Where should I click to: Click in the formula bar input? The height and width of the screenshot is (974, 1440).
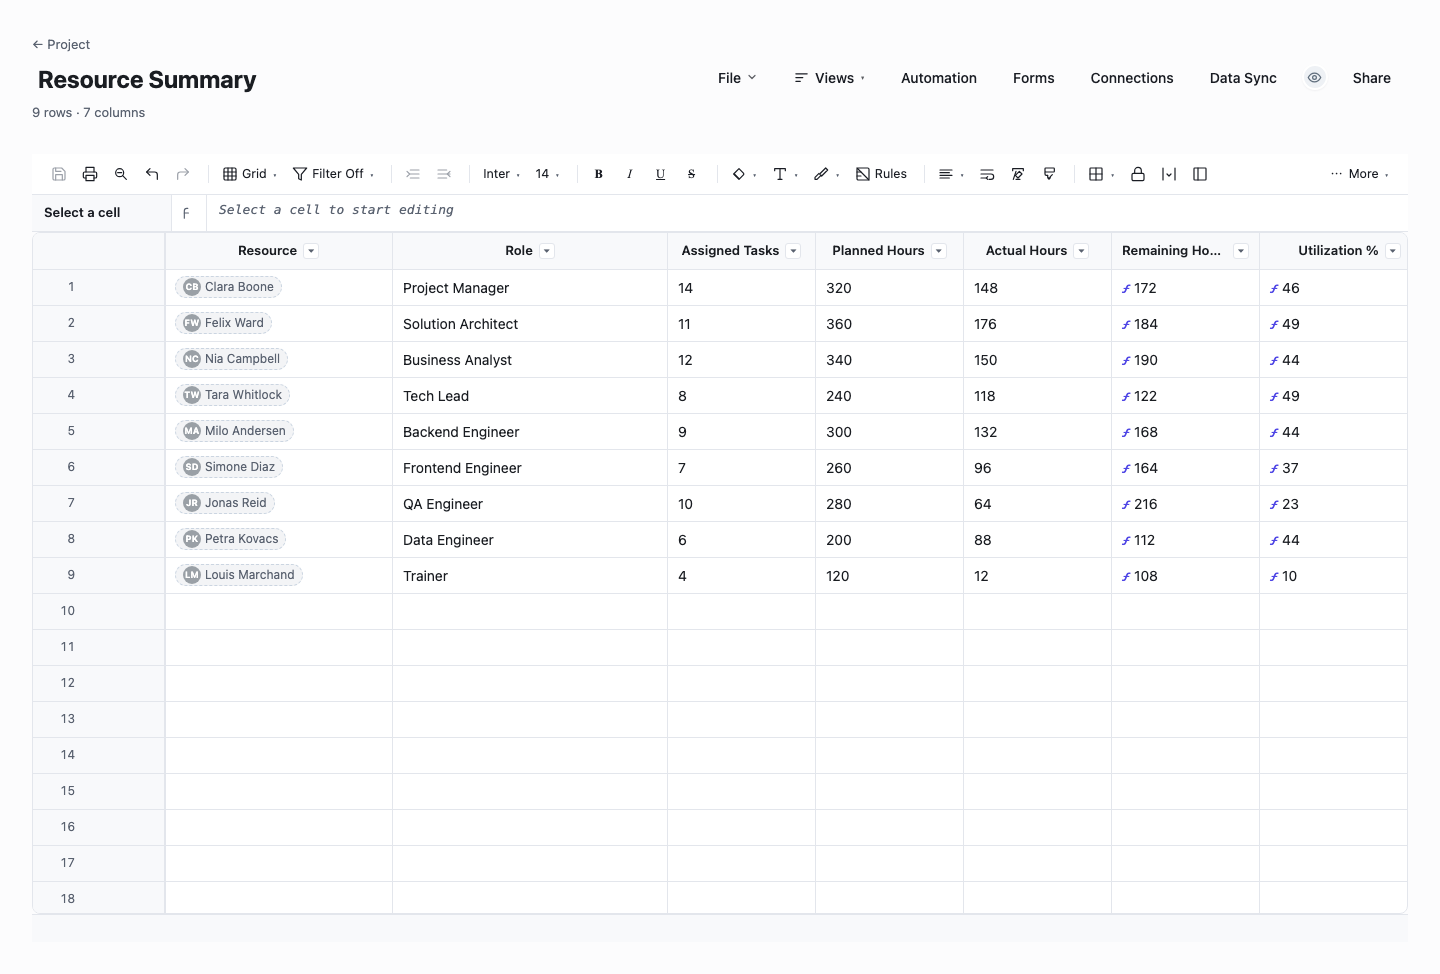click(807, 211)
